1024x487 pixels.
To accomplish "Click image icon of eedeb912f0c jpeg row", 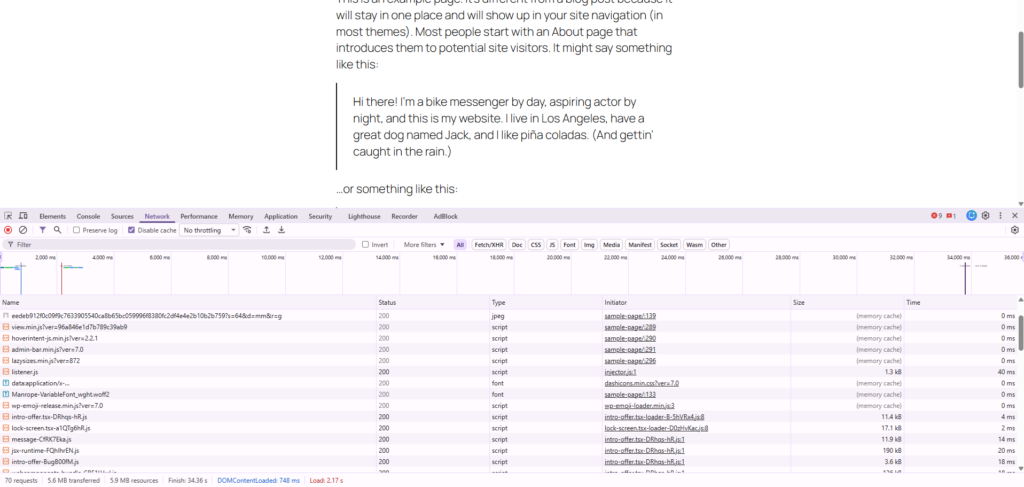I will coord(6,316).
